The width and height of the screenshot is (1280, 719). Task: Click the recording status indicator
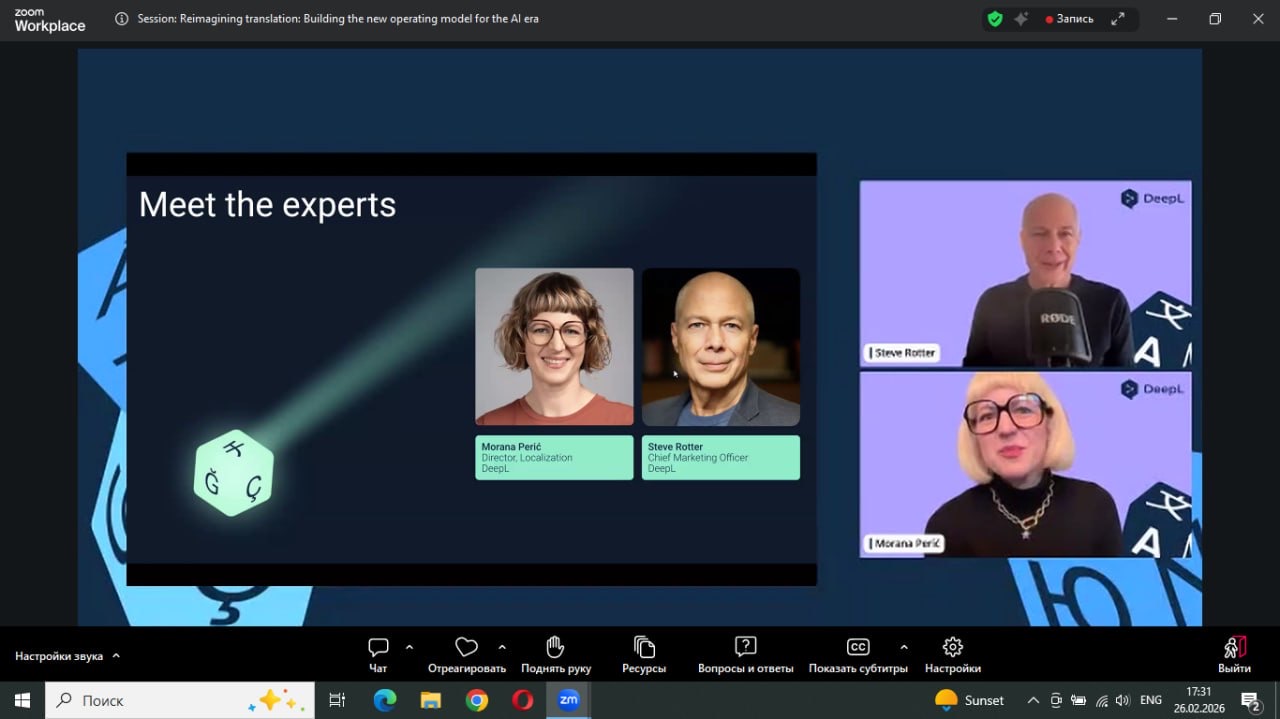coord(1069,19)
